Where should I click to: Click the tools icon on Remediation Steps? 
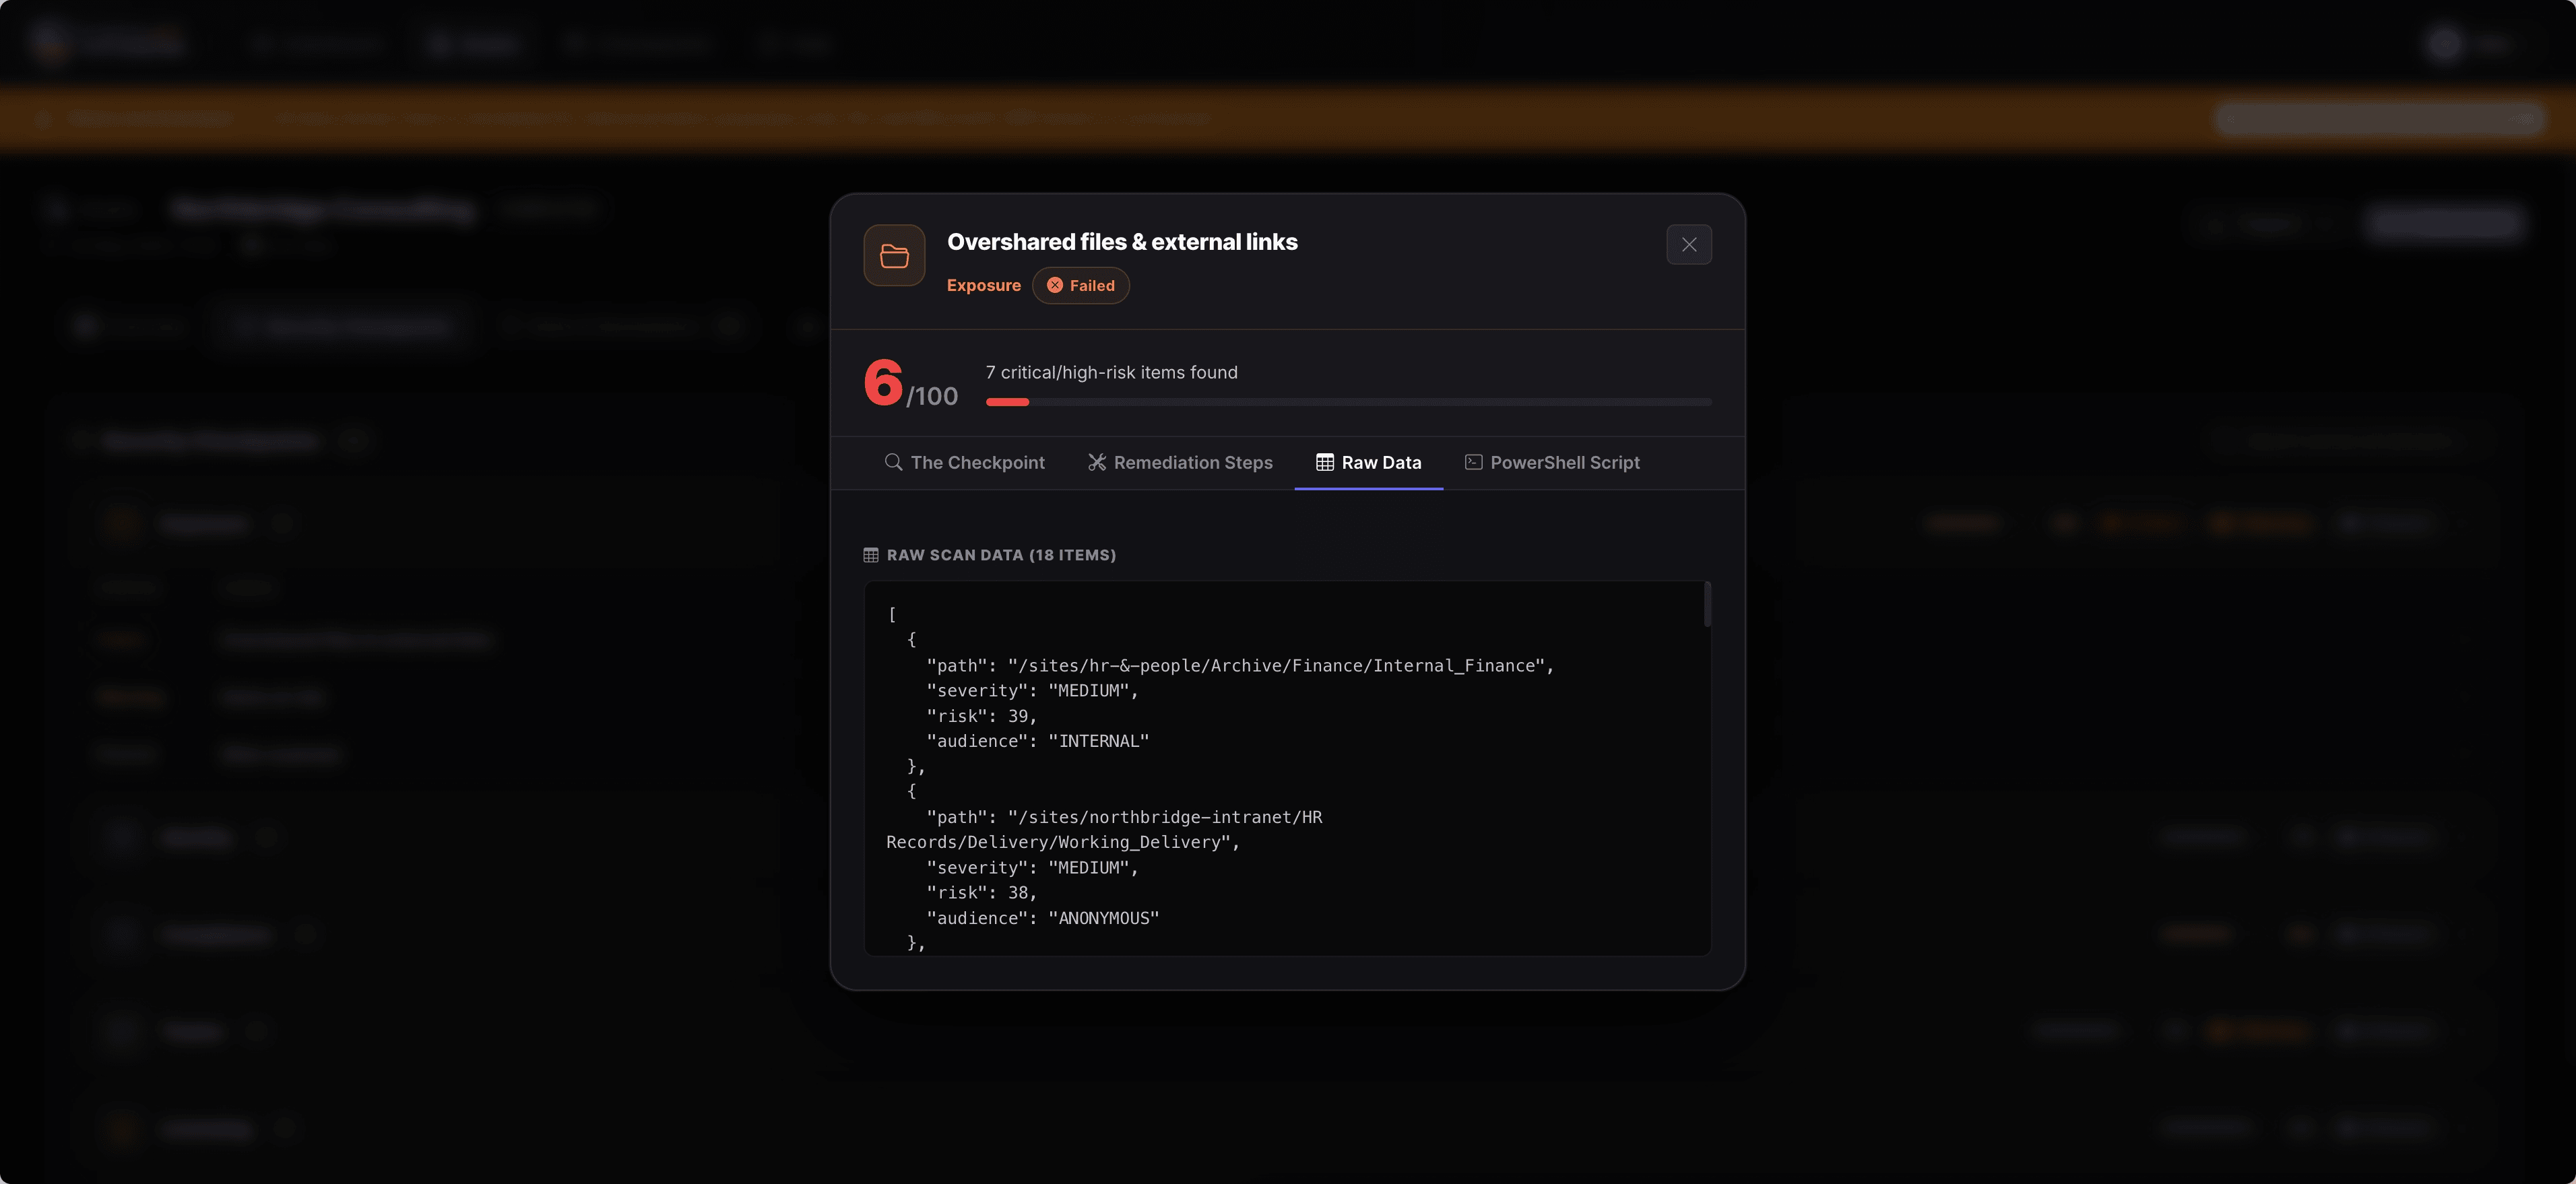pos(1097,462)
